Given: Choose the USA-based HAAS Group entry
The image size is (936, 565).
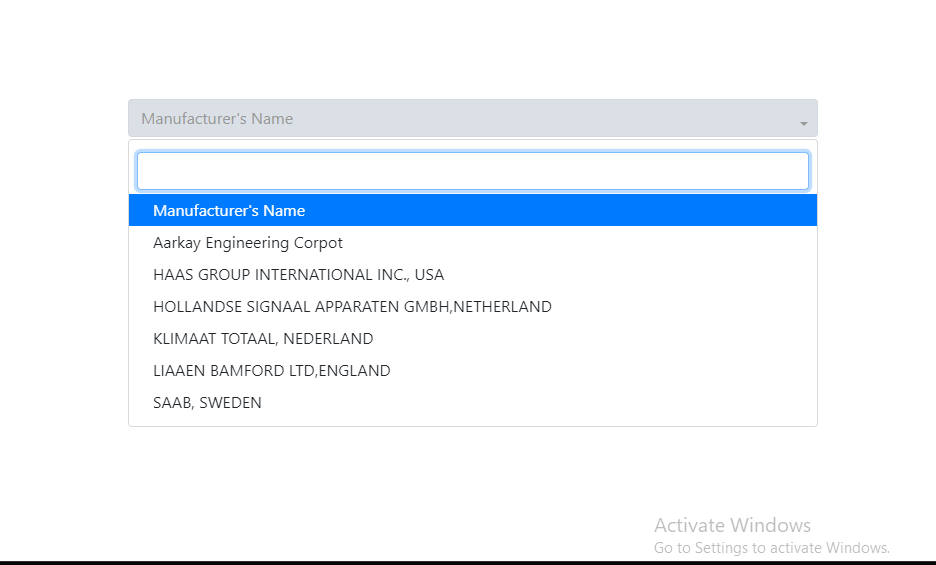Looking at the screenshot, I should coord(298,275).
